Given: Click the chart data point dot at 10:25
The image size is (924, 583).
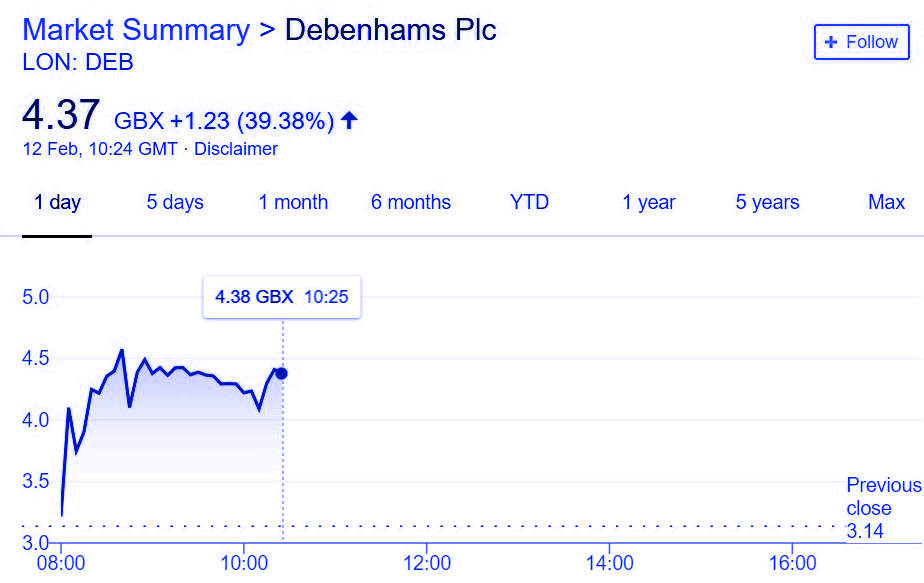Looking at the screenshot, I should coord(282,374).
